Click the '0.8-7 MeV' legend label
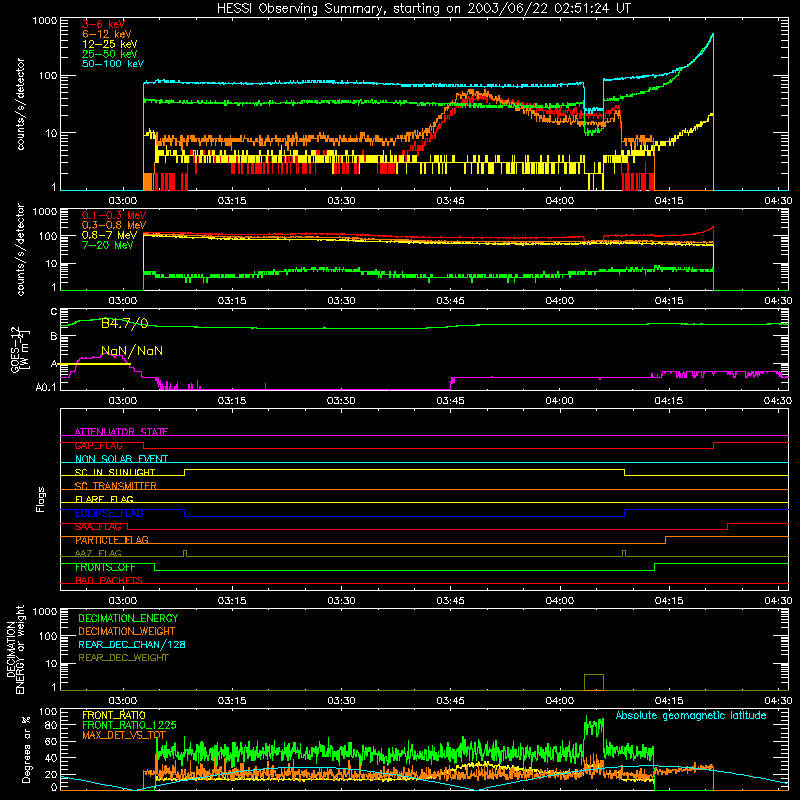Screen dimensions: 800x800 tap(110, 235)
